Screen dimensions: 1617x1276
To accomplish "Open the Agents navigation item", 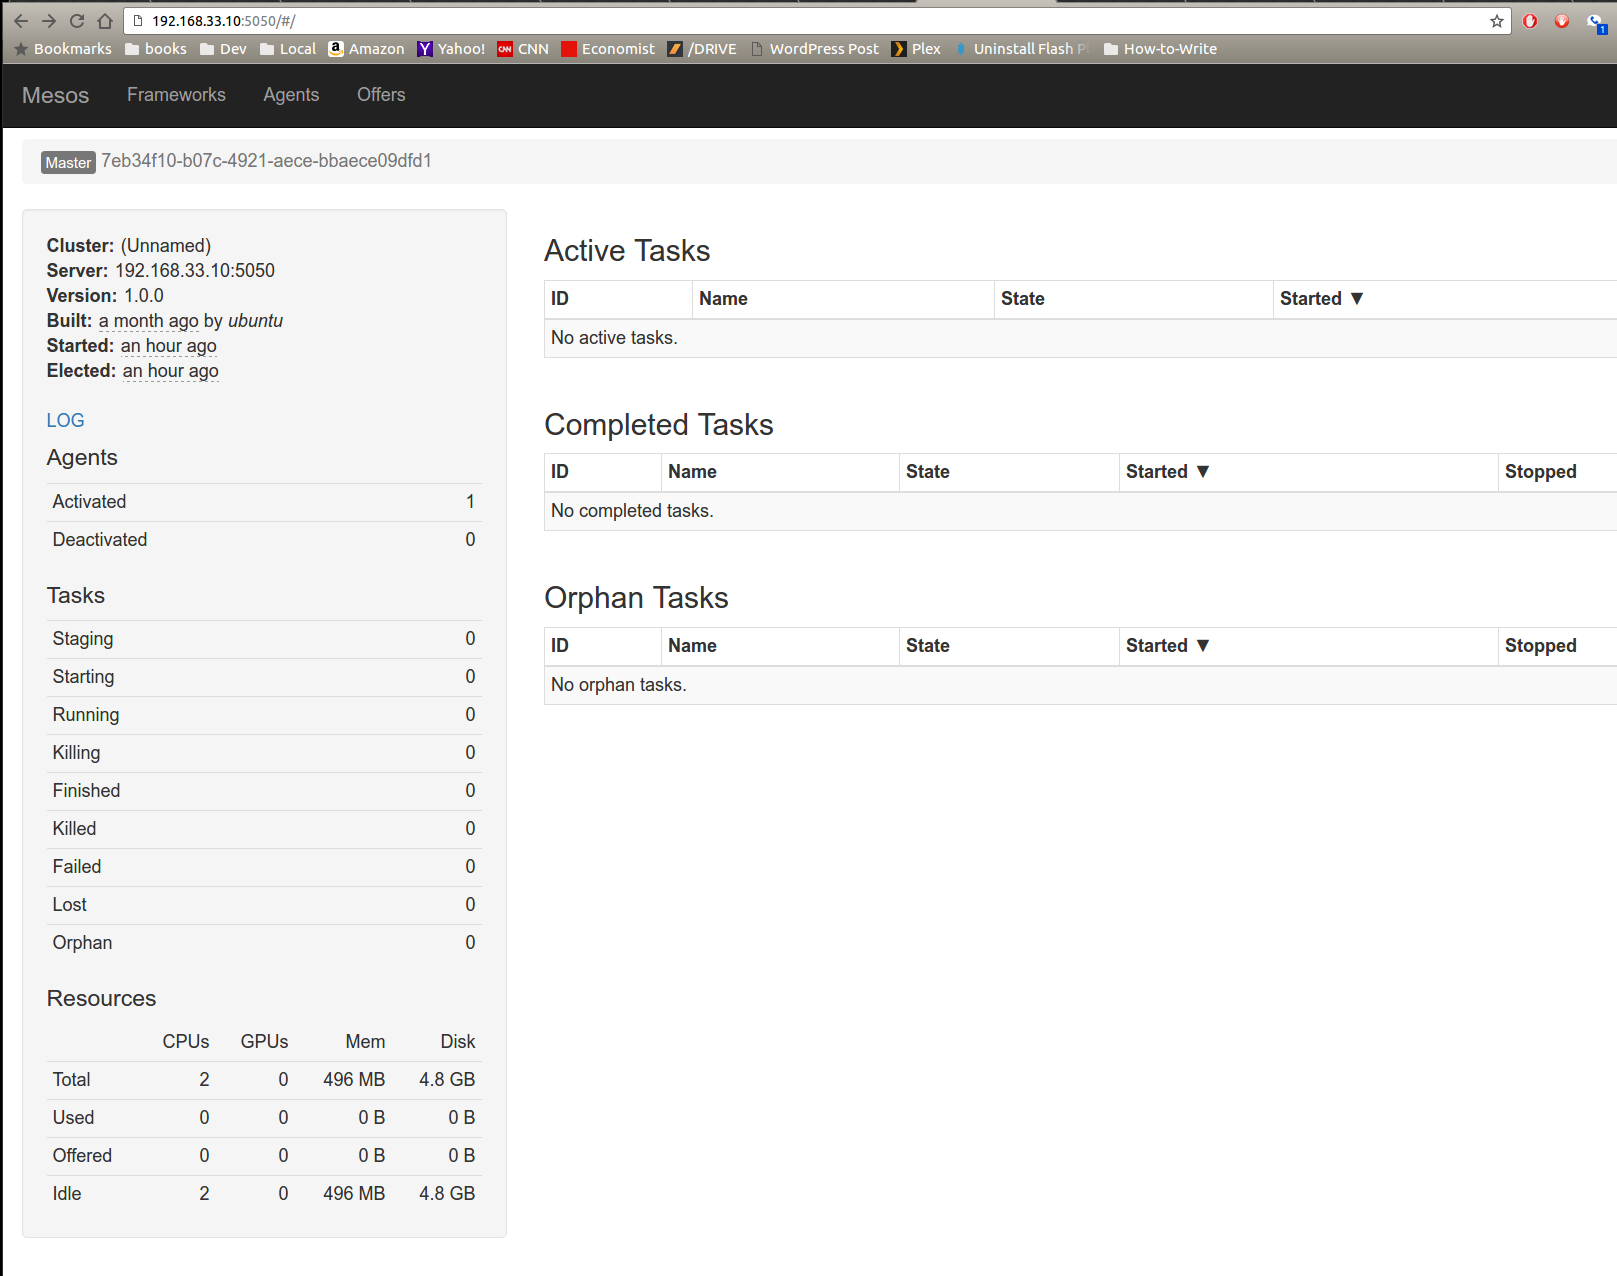I will (x=291, y=95).
